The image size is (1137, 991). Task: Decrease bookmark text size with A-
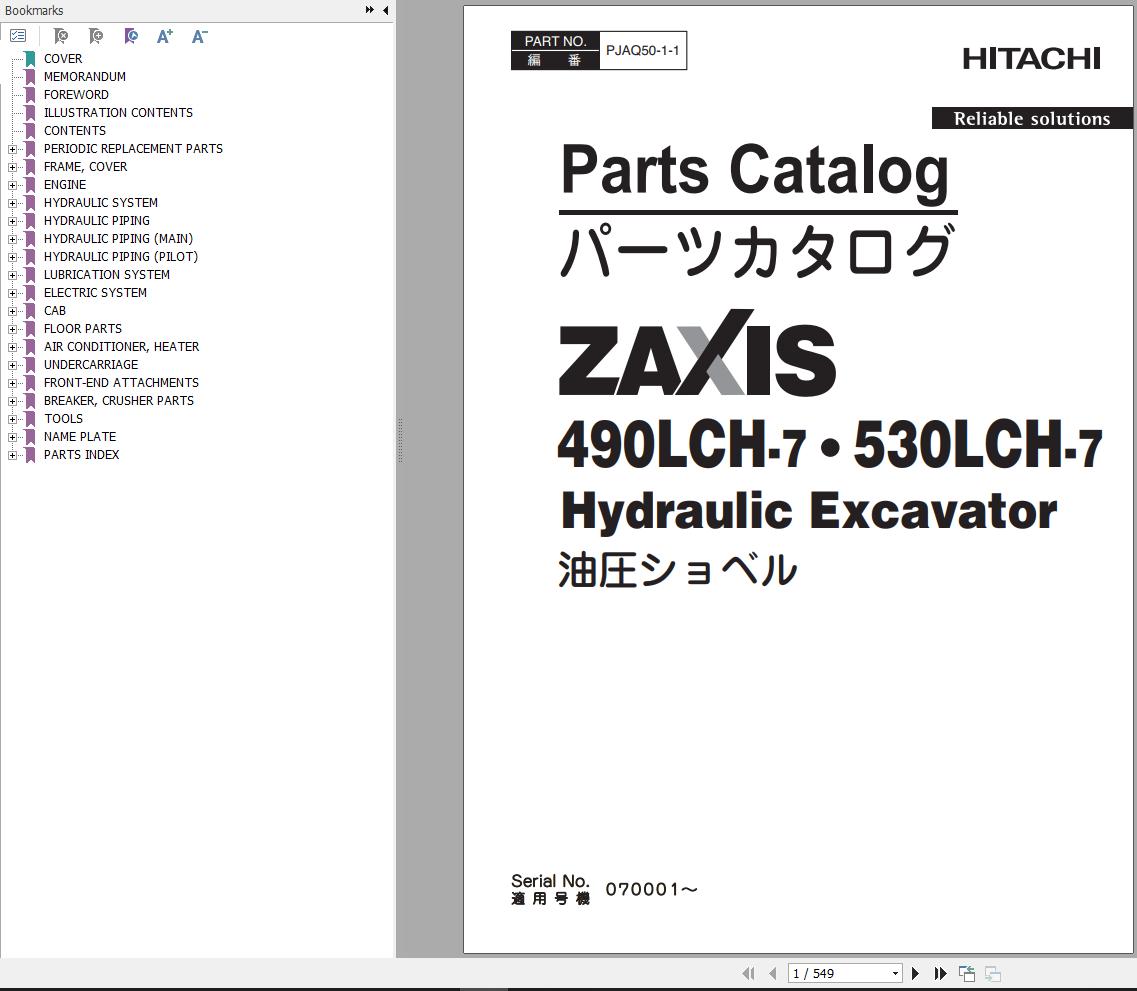tap(199, 36)
